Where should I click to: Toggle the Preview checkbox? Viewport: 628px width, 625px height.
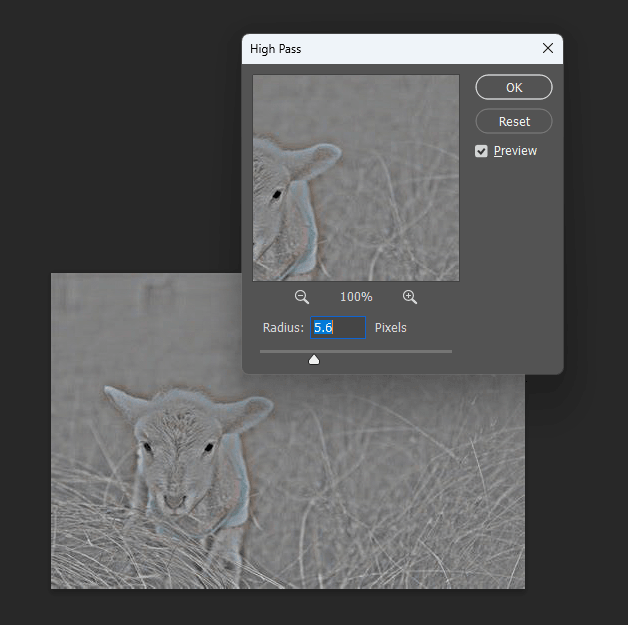click(x=482, y=151)
